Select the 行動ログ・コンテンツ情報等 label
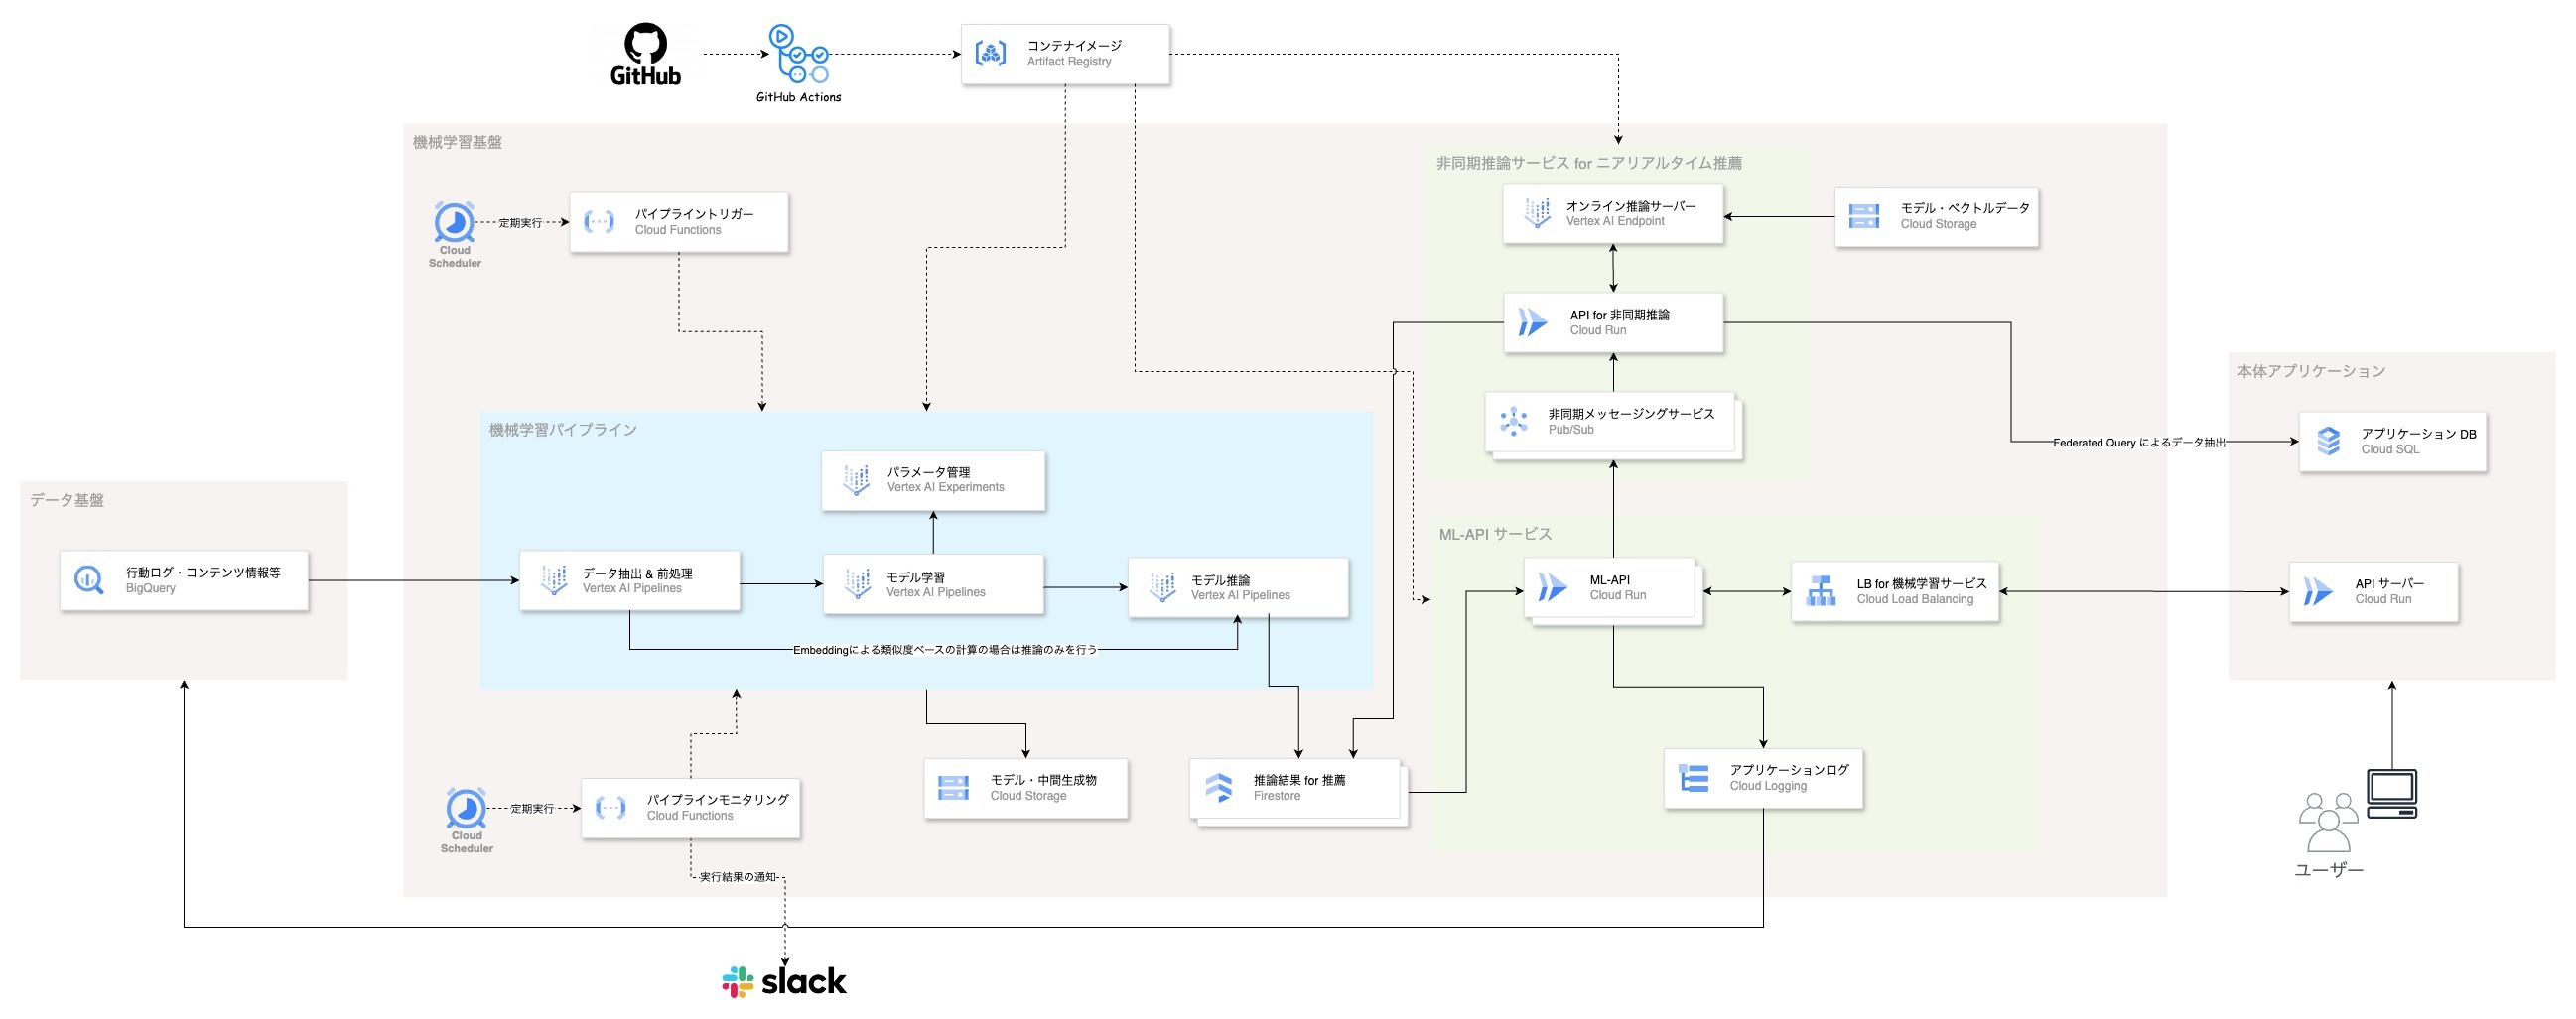 [203, 572]
